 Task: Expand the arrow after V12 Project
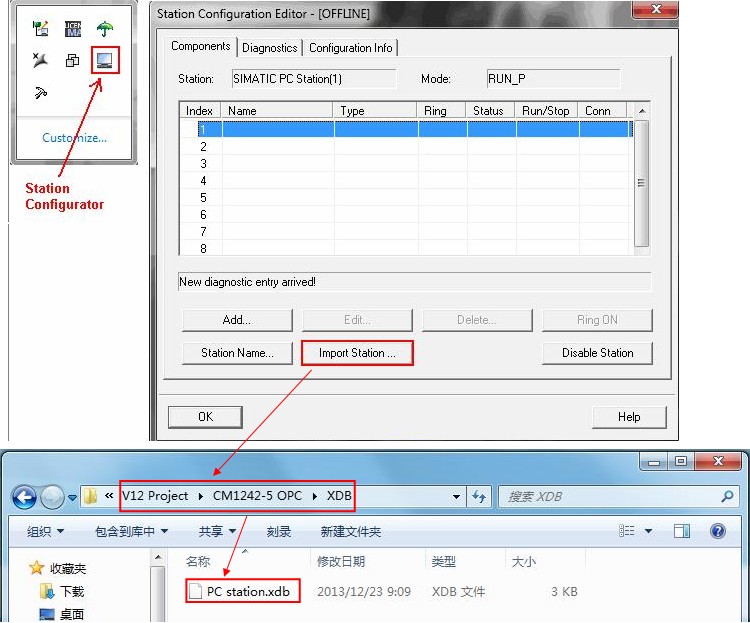point(201,496)
